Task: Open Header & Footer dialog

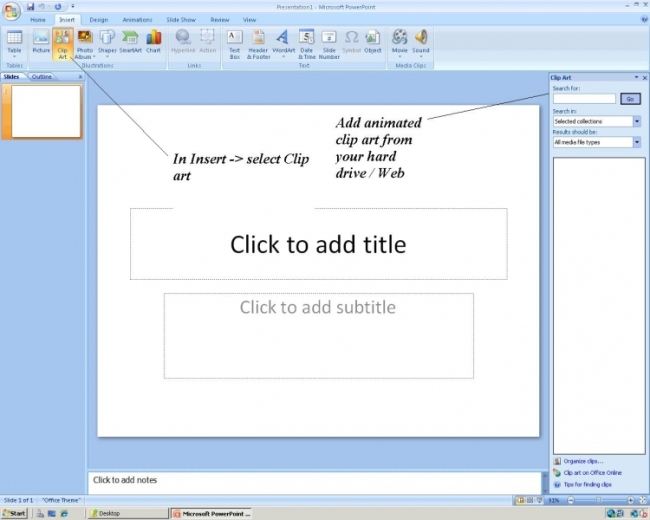Action: (259, 44)
